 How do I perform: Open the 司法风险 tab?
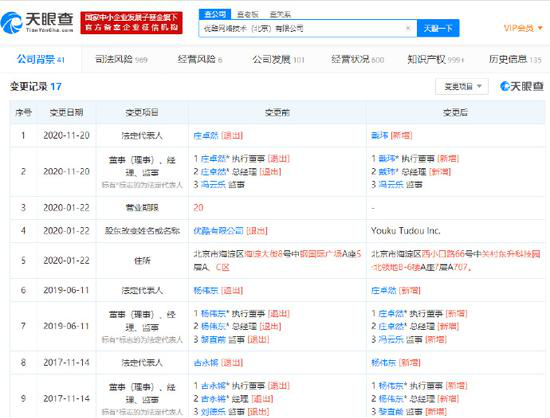pos(121,59)
